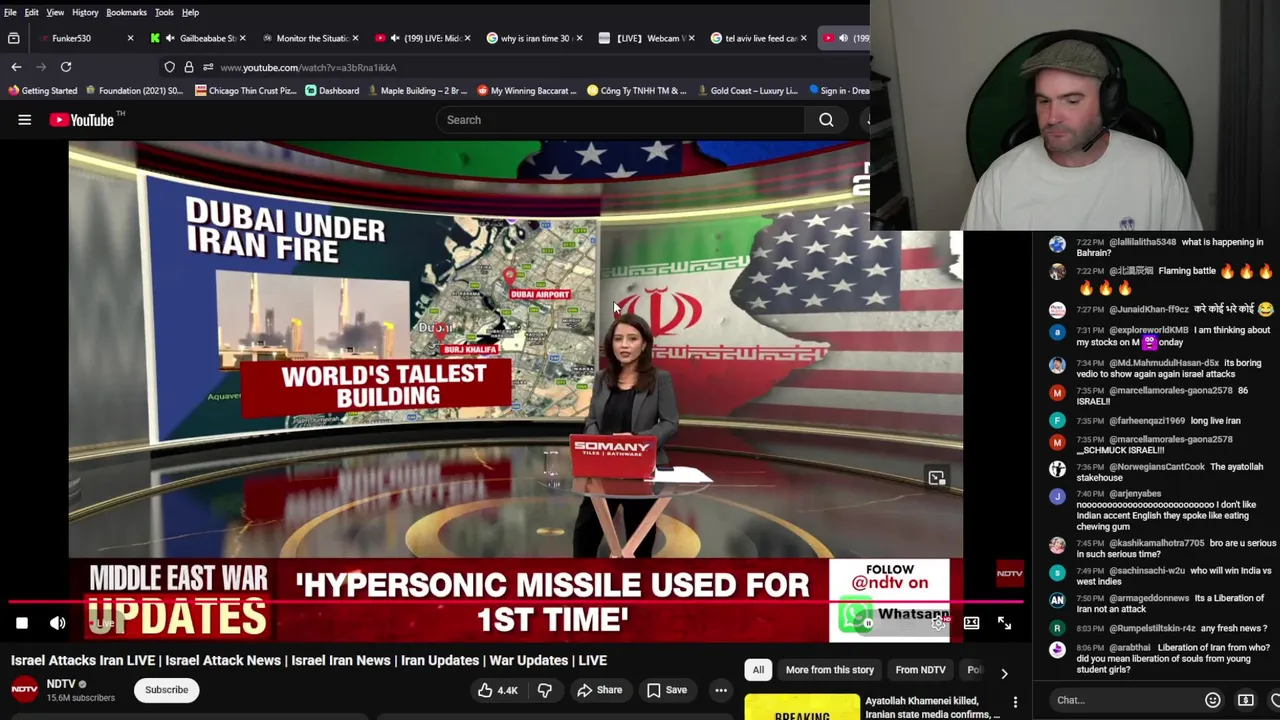Click the search magnifier button
Image resolution: width=1280 pixels, height=720 pixels.
click(x=826, y=120)
